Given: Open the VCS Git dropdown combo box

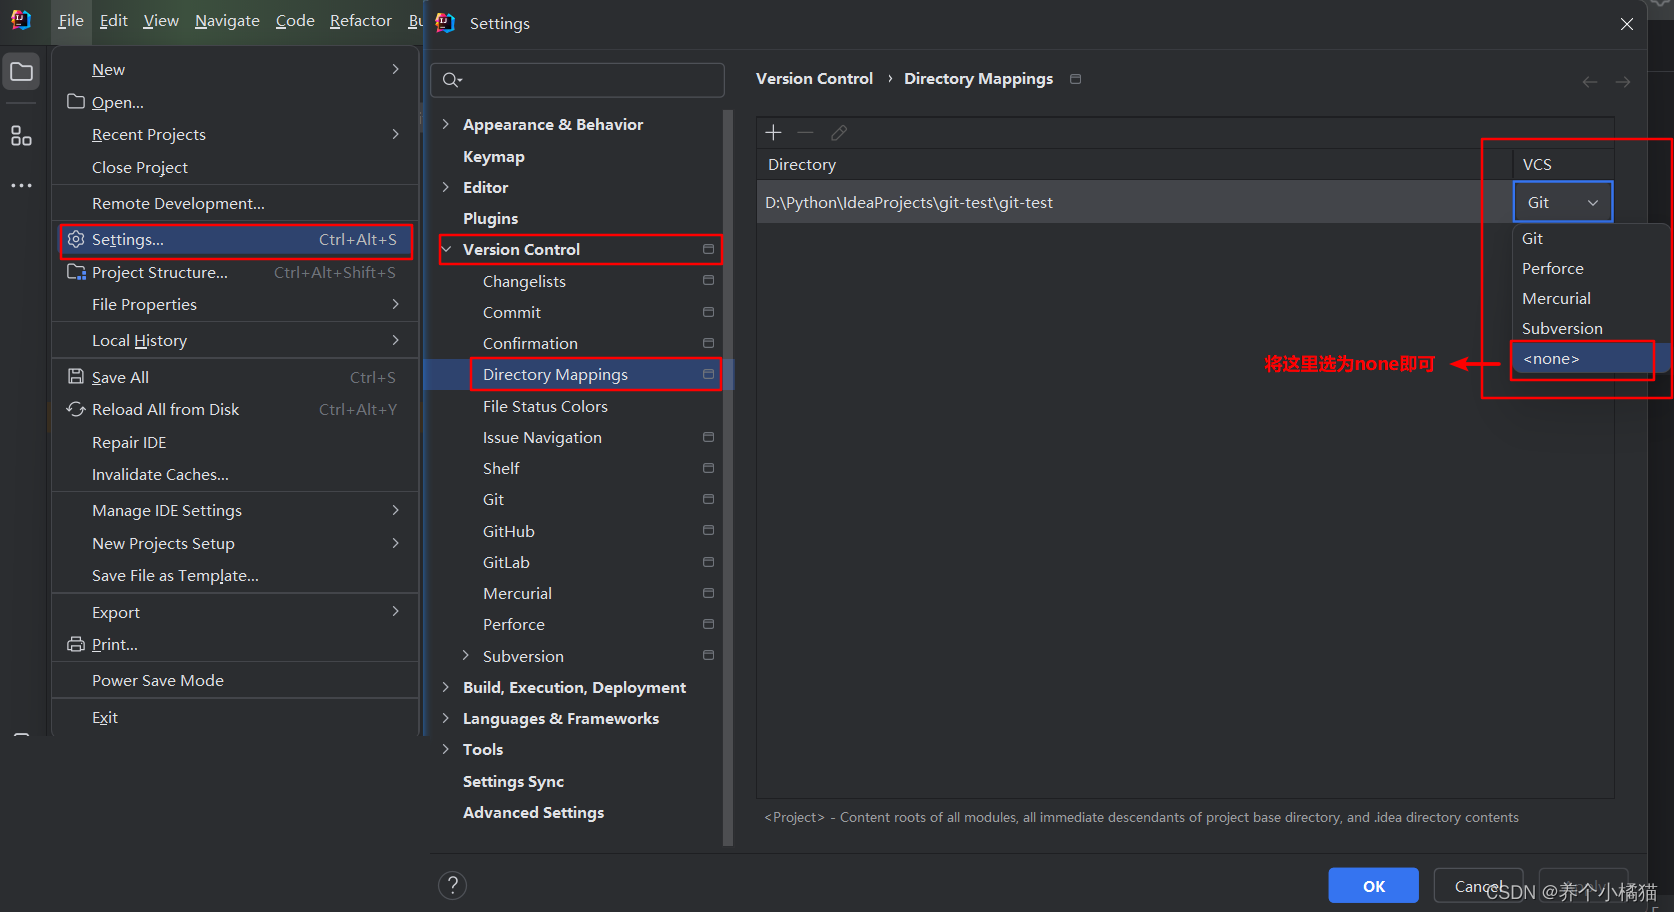Looking at the screenshot, I should pyautogui.click(x=1563, y=202).
